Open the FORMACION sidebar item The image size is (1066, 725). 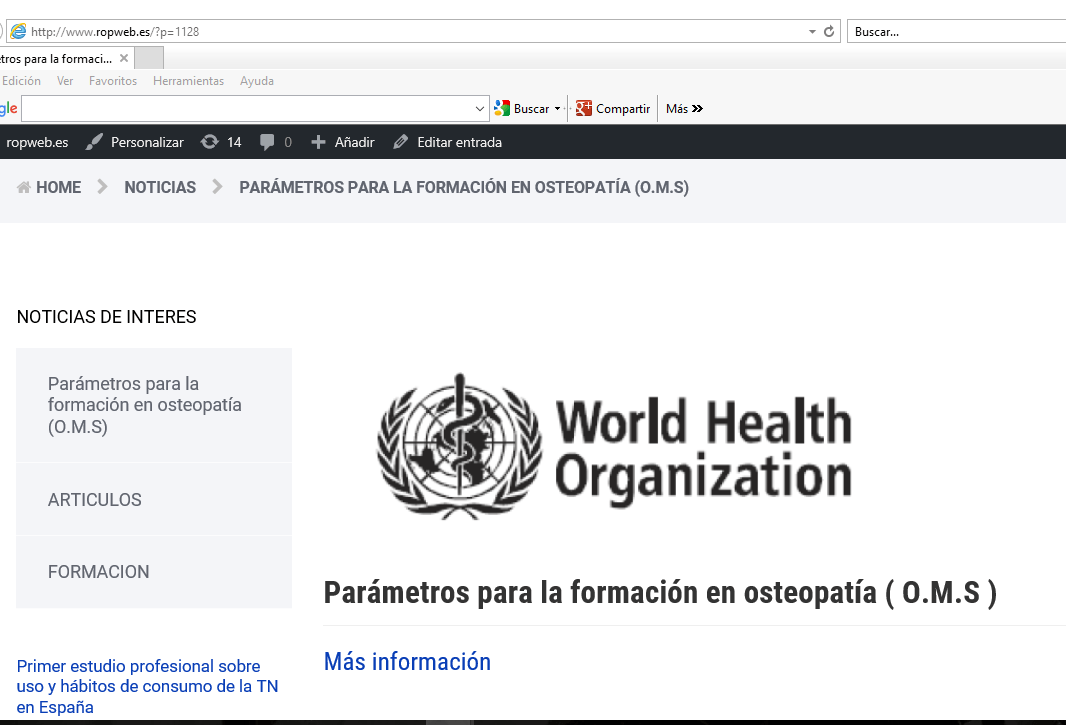coord(154,572)
